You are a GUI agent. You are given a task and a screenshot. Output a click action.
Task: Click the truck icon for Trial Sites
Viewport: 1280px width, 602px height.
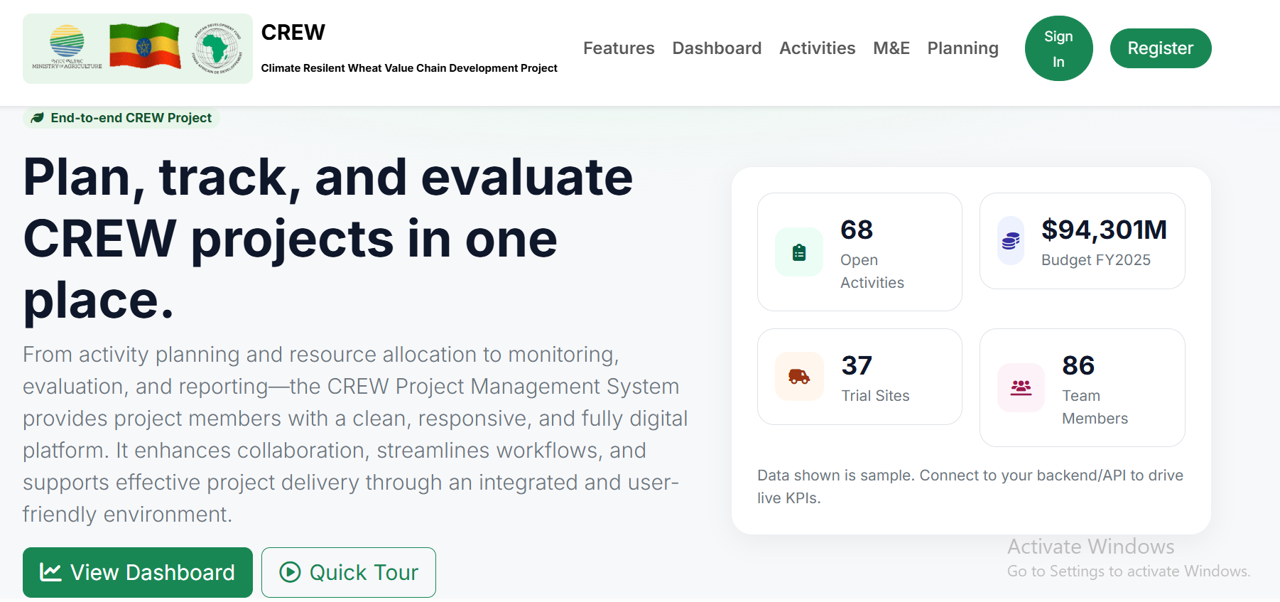[799, 377]
